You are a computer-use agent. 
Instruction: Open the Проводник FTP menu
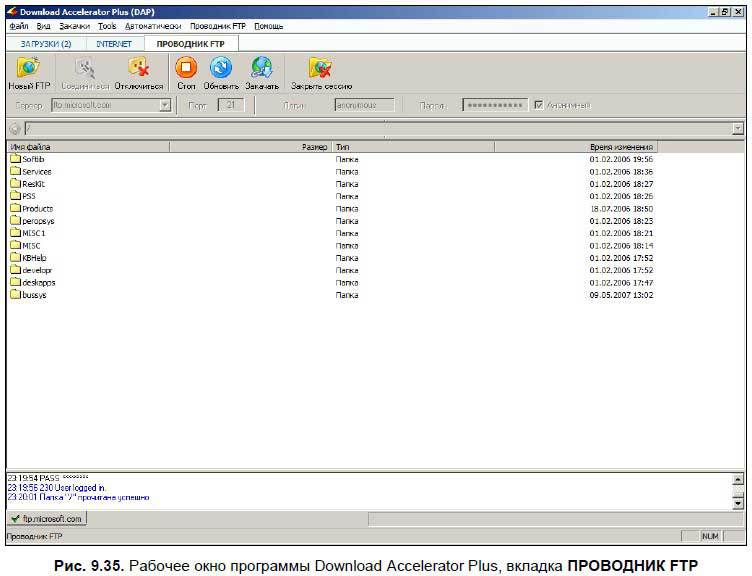(218, 26)
